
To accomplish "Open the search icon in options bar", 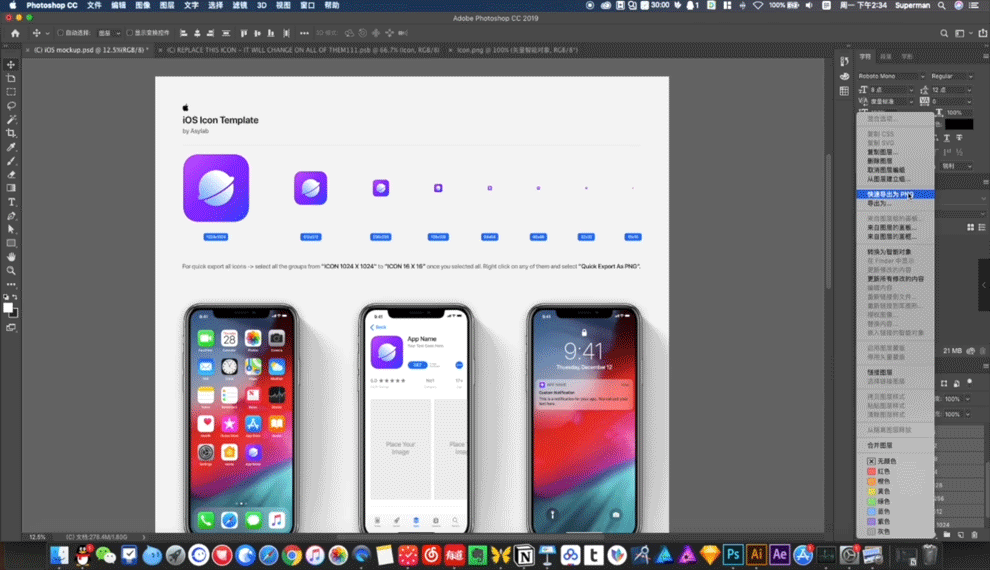I will (944, 33).
